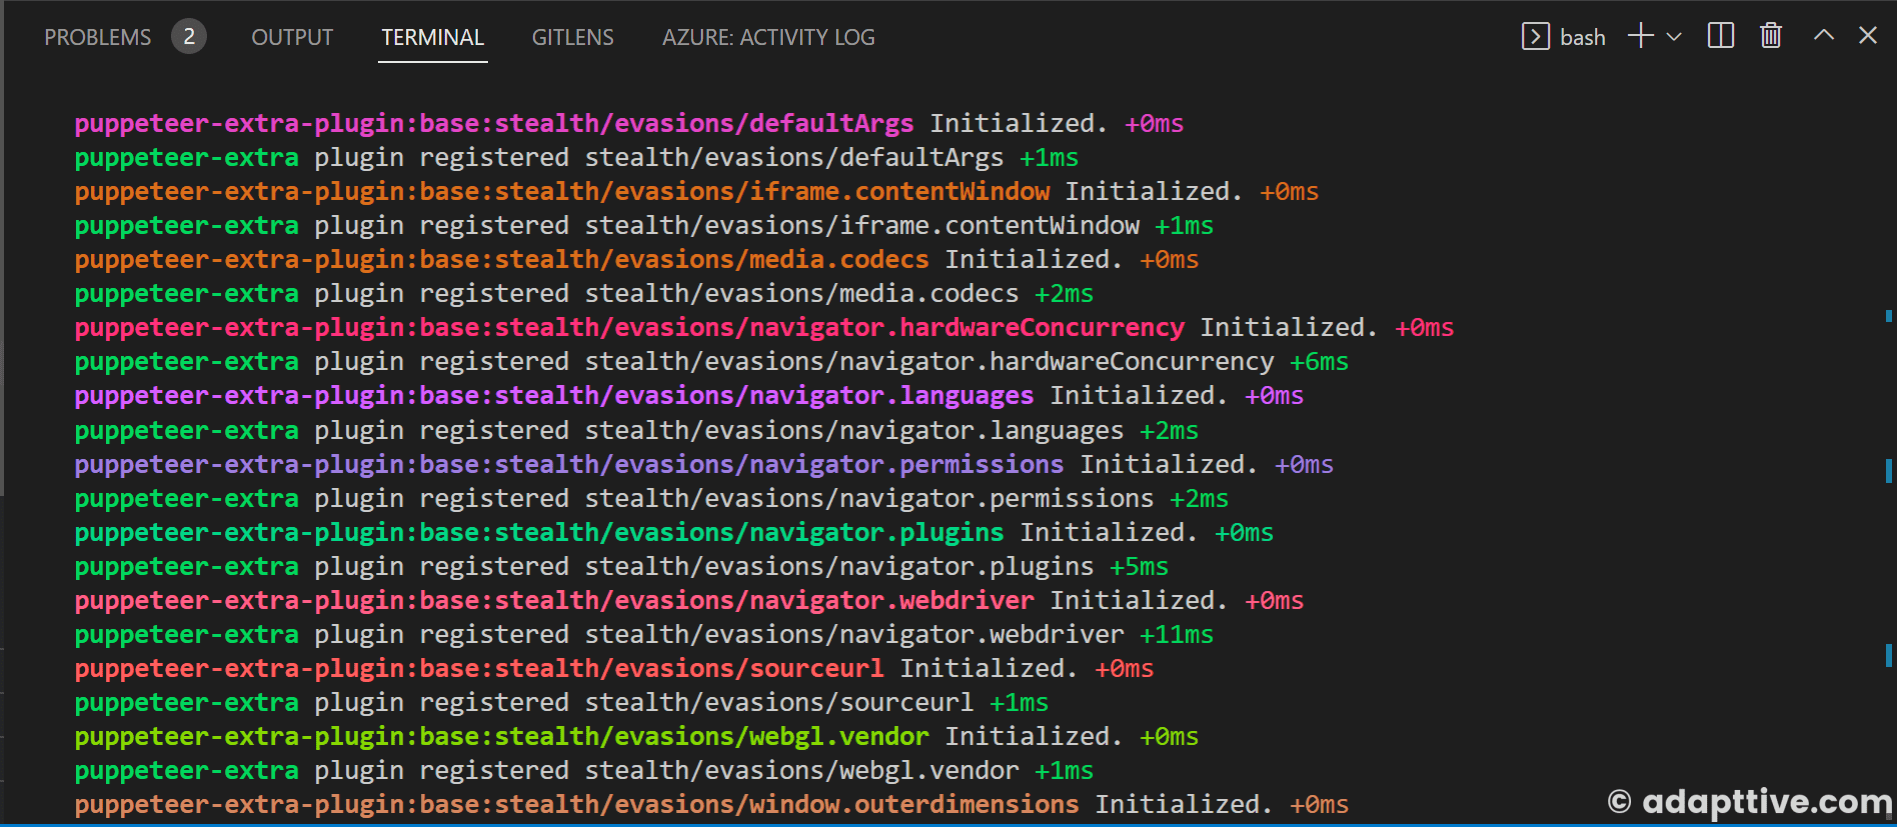Click the bash terminal label

pos(1583,38)
